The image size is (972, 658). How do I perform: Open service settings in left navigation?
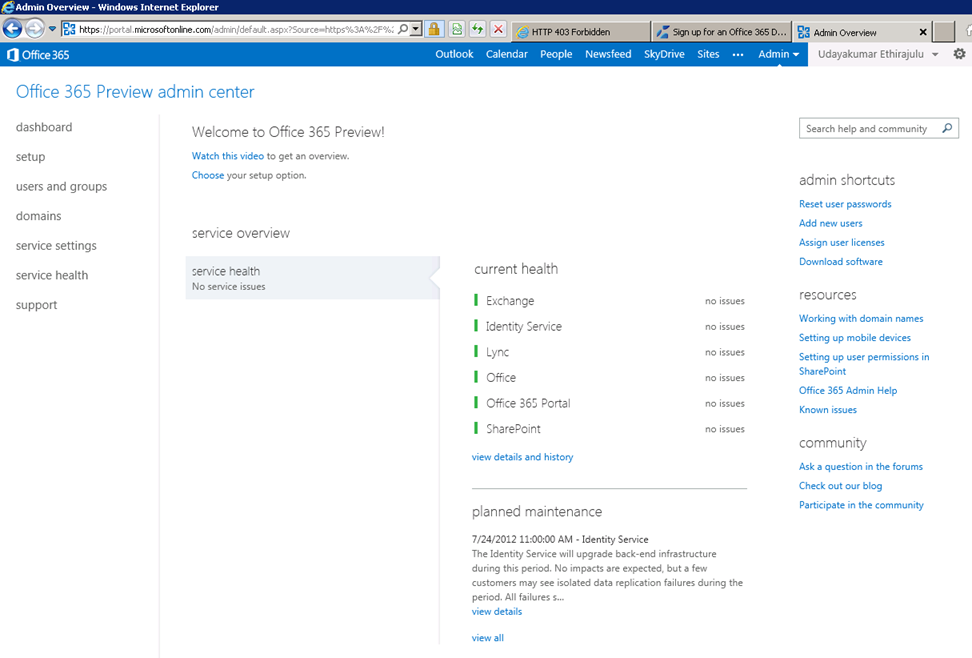click(x=56, y=246)
